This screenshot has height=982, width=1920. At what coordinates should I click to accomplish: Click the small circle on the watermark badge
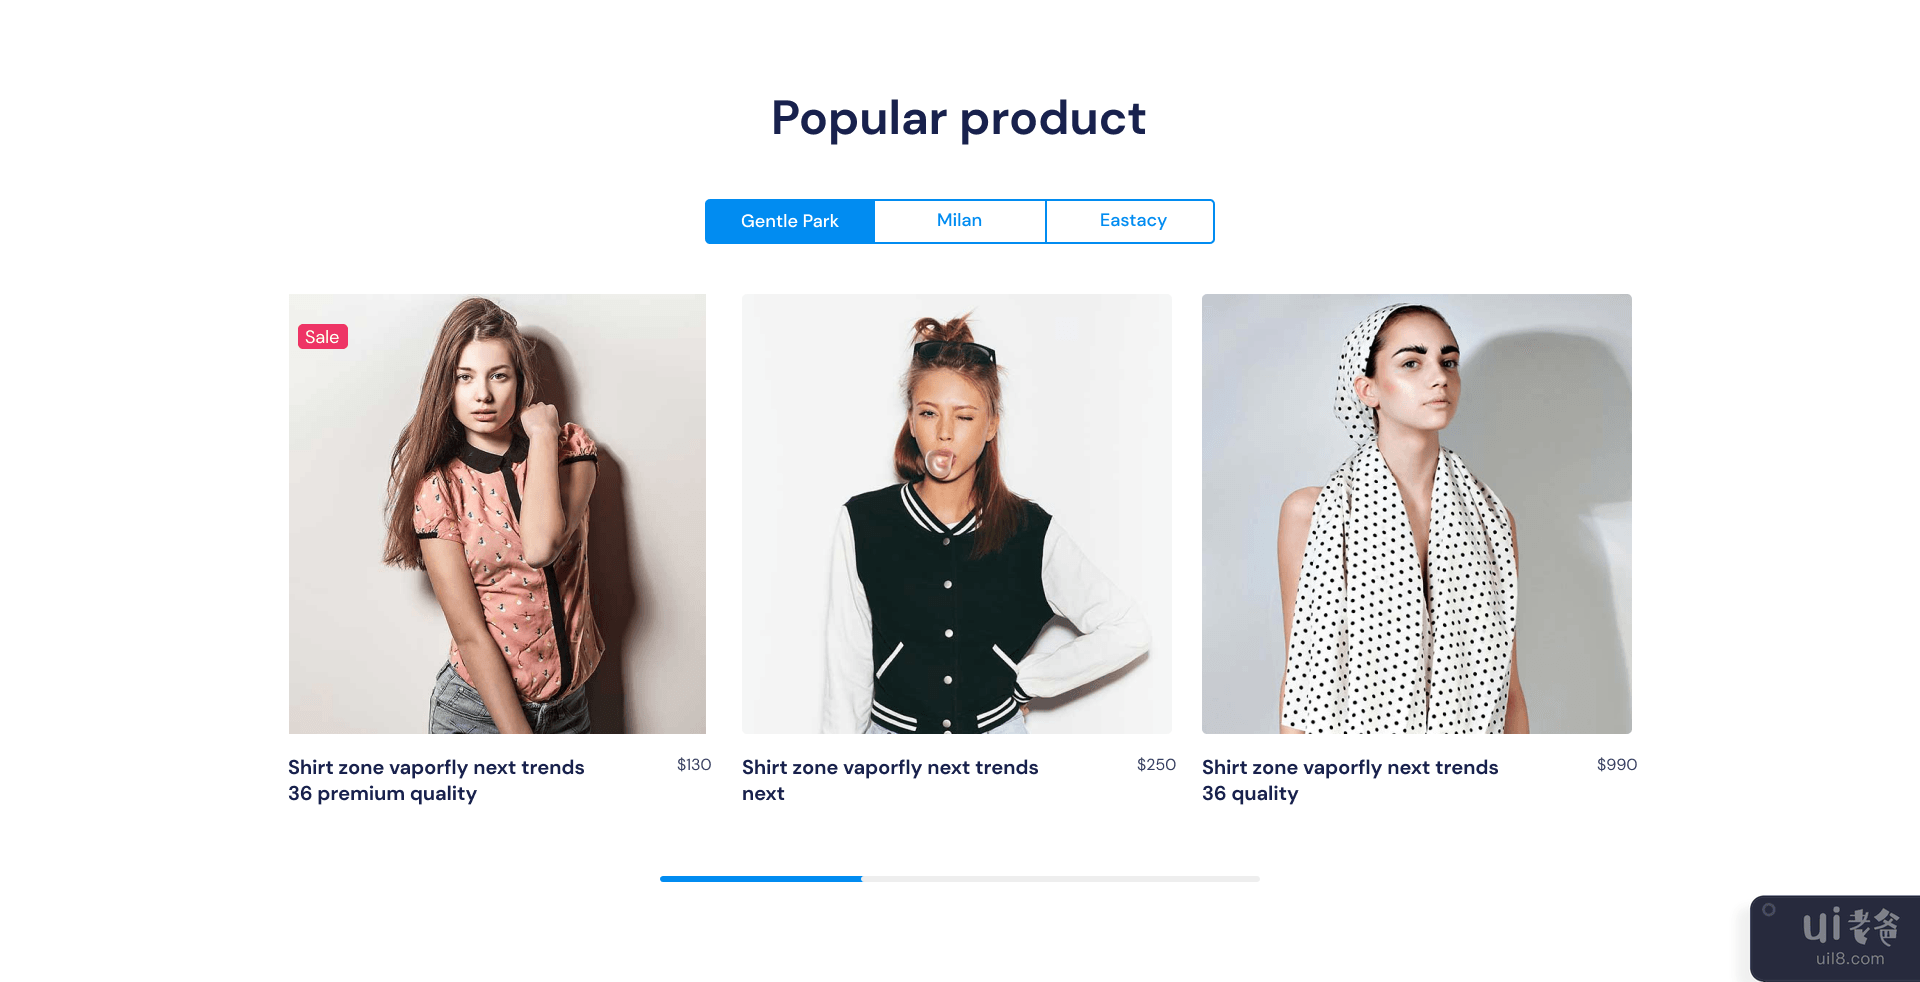[x=1769, y=910]
